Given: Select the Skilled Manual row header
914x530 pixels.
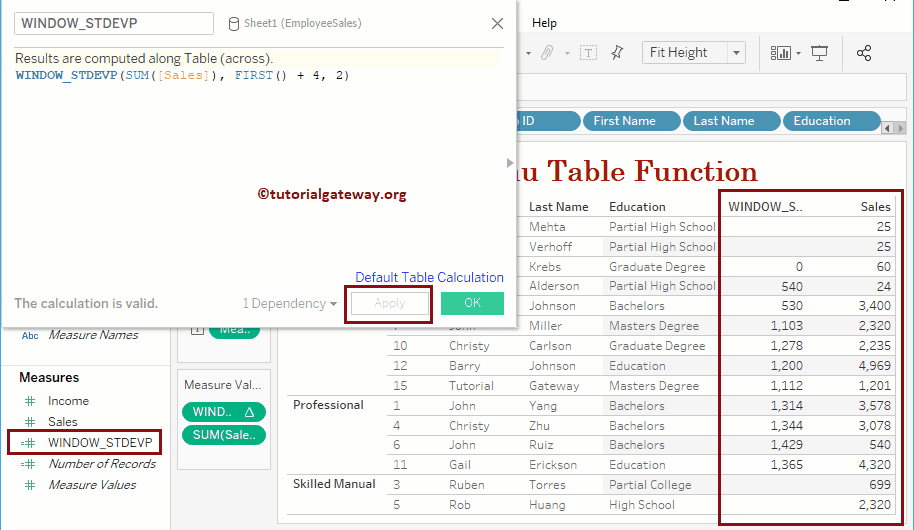Looking at the screenshot, I should (x=334, y=484).
